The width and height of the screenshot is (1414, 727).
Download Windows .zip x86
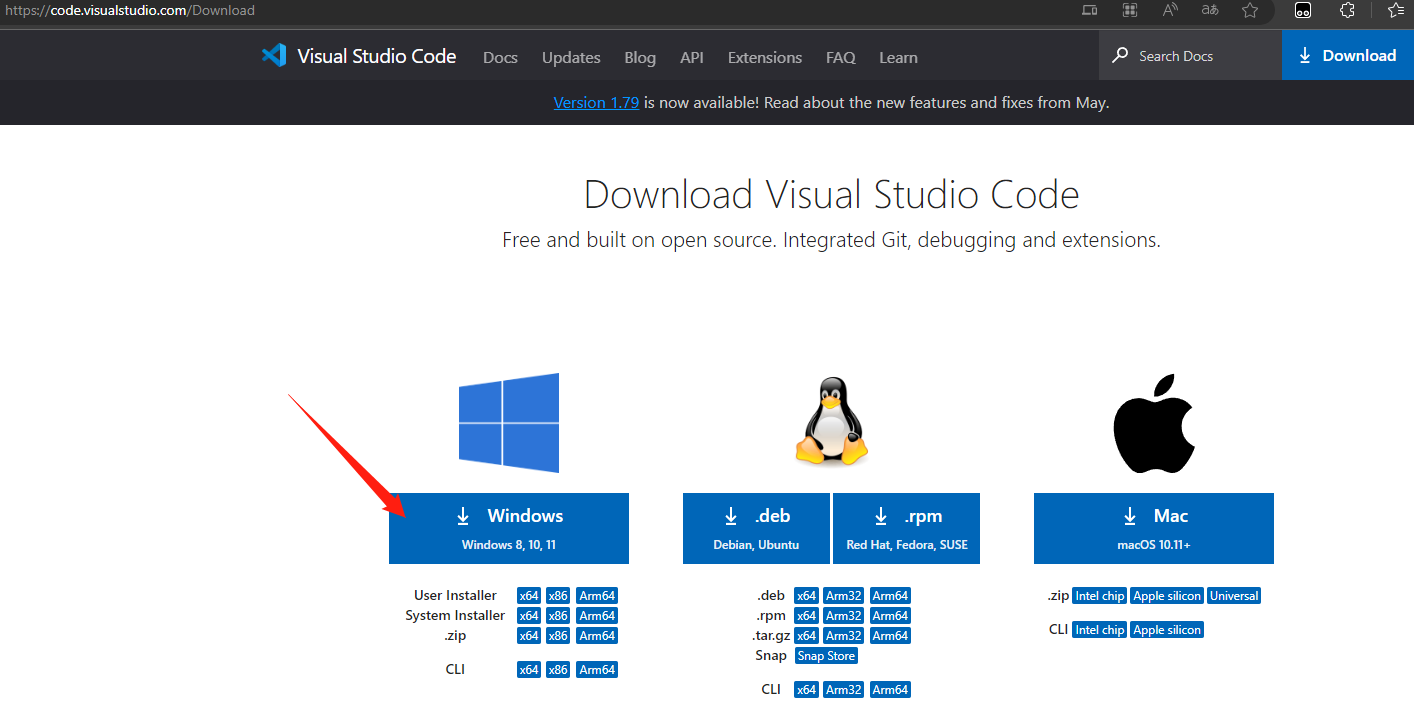pyautogui.click(x=558, y=636)
